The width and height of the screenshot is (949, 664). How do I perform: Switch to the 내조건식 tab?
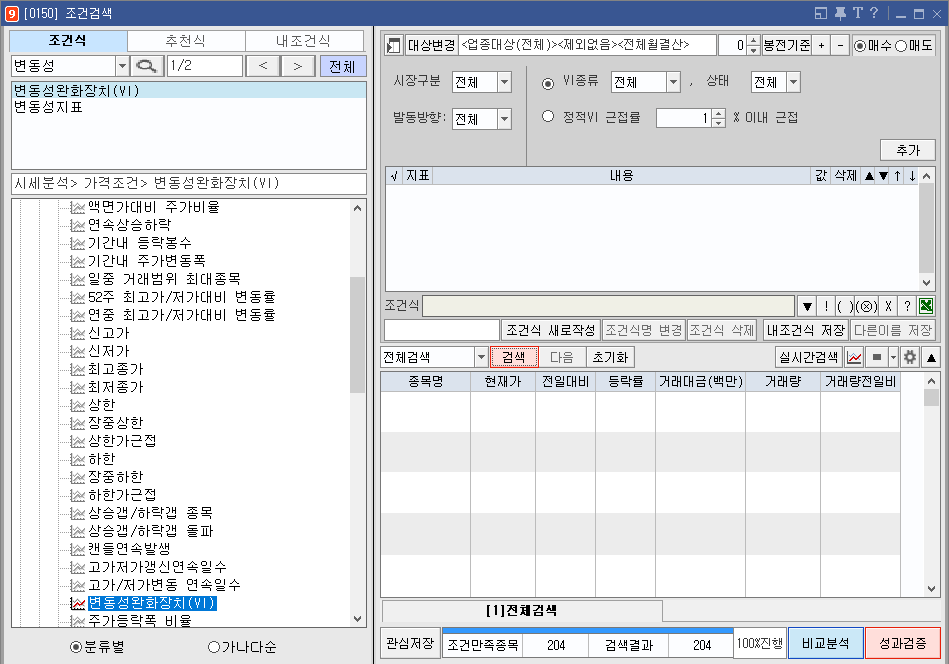coord(305,41)
